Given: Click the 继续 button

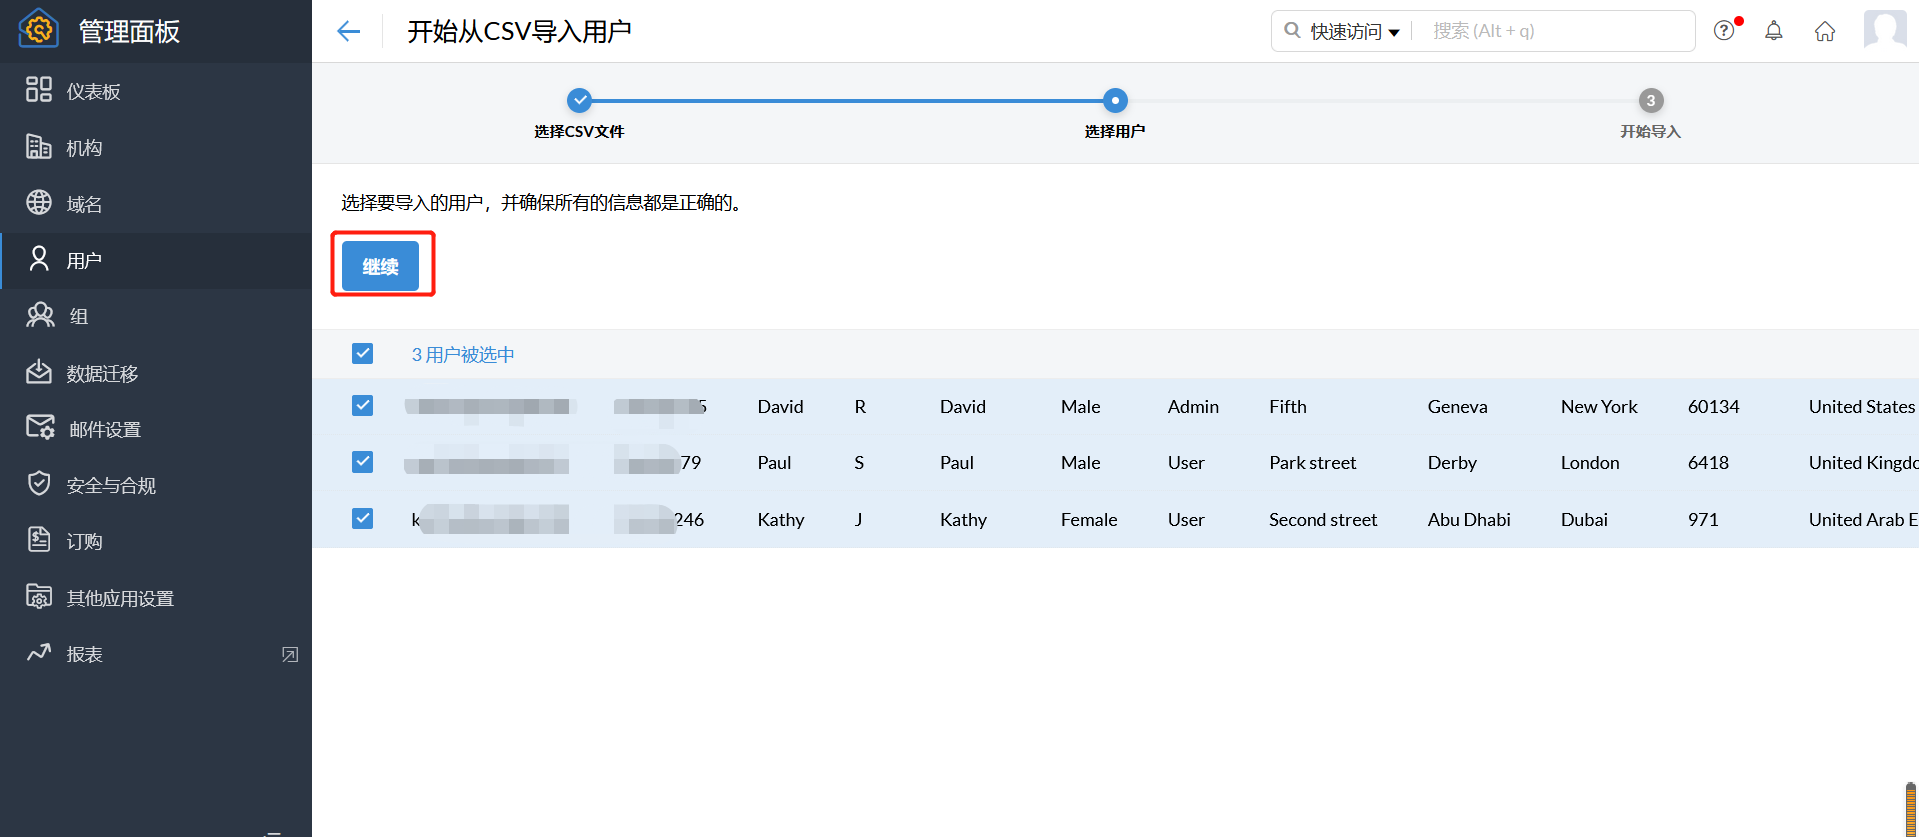Looking at the screenshot, I should [x=380, y=266].
